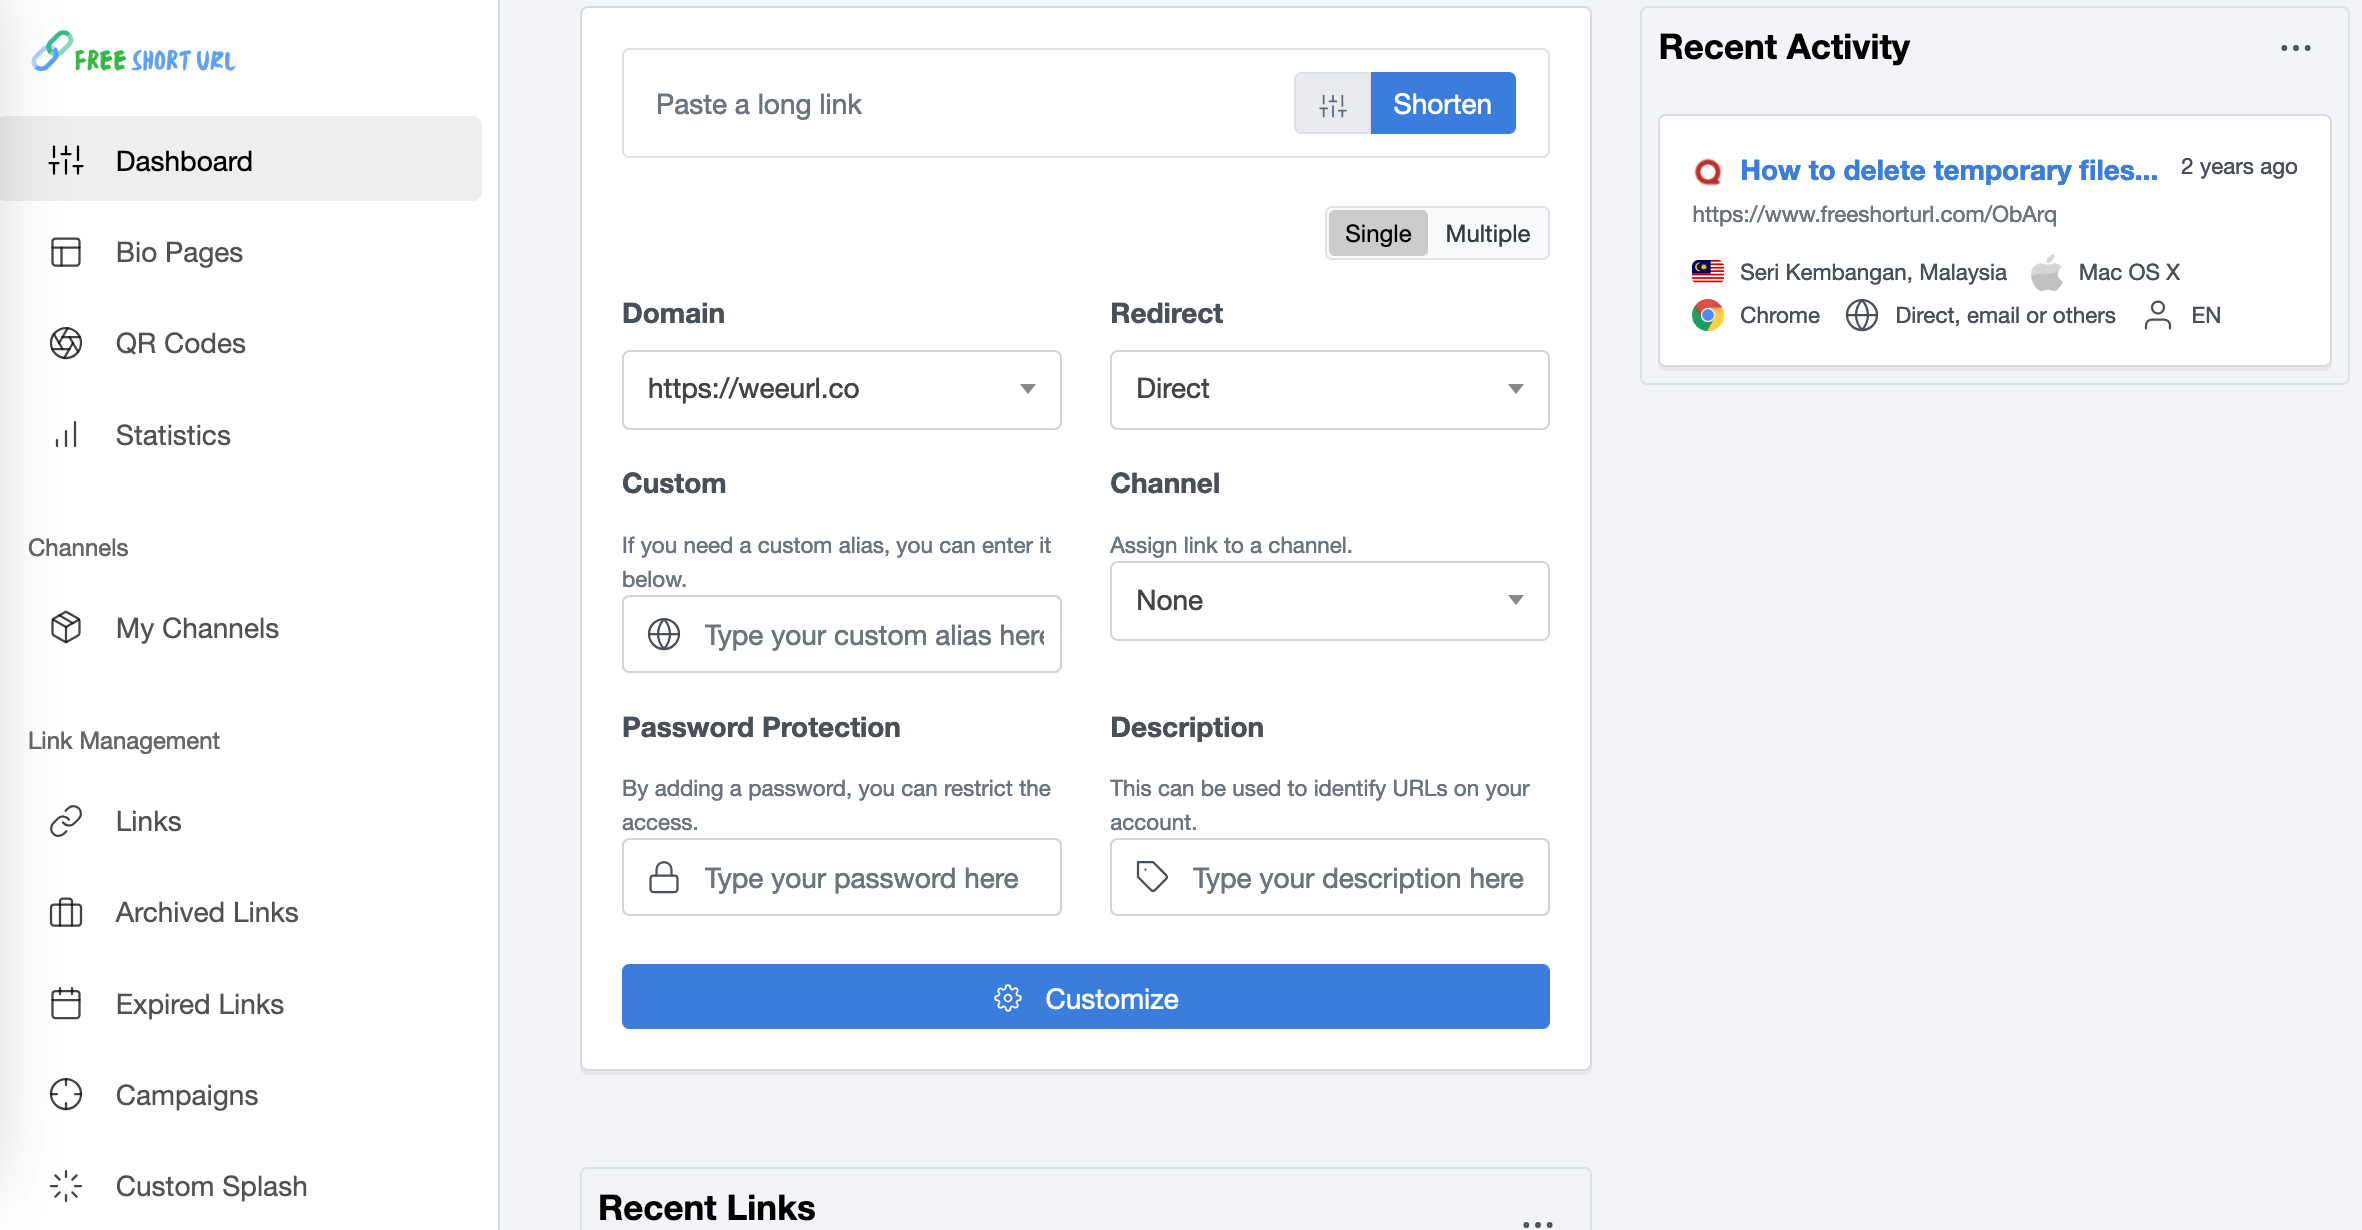Click the Custom Splash loader icon
This screenshot has height=1230, width=2362.
pyautogui.click(x=66, y=1186)
